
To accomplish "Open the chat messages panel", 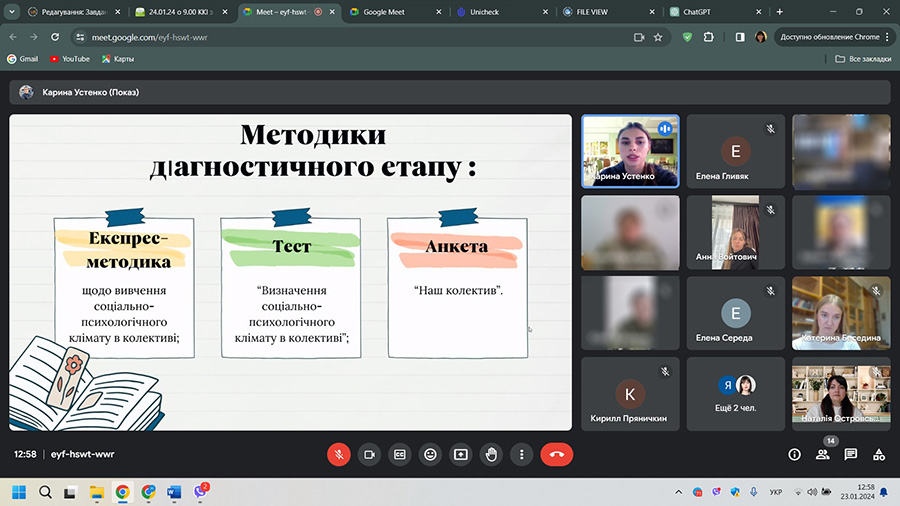I will [851, 454].
